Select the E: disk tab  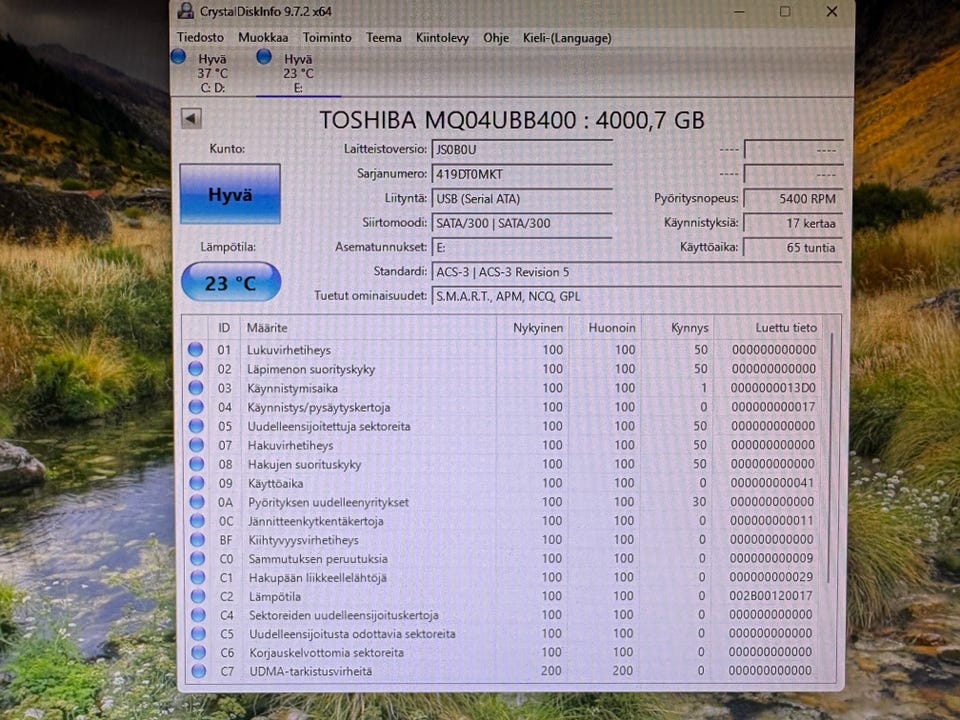click(x=298, y=72)
